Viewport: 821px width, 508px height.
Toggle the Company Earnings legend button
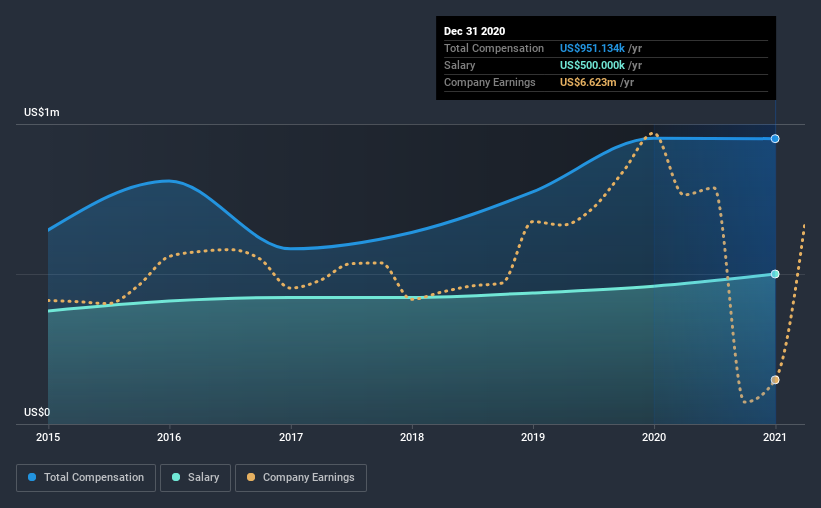(x=301, y=478)
